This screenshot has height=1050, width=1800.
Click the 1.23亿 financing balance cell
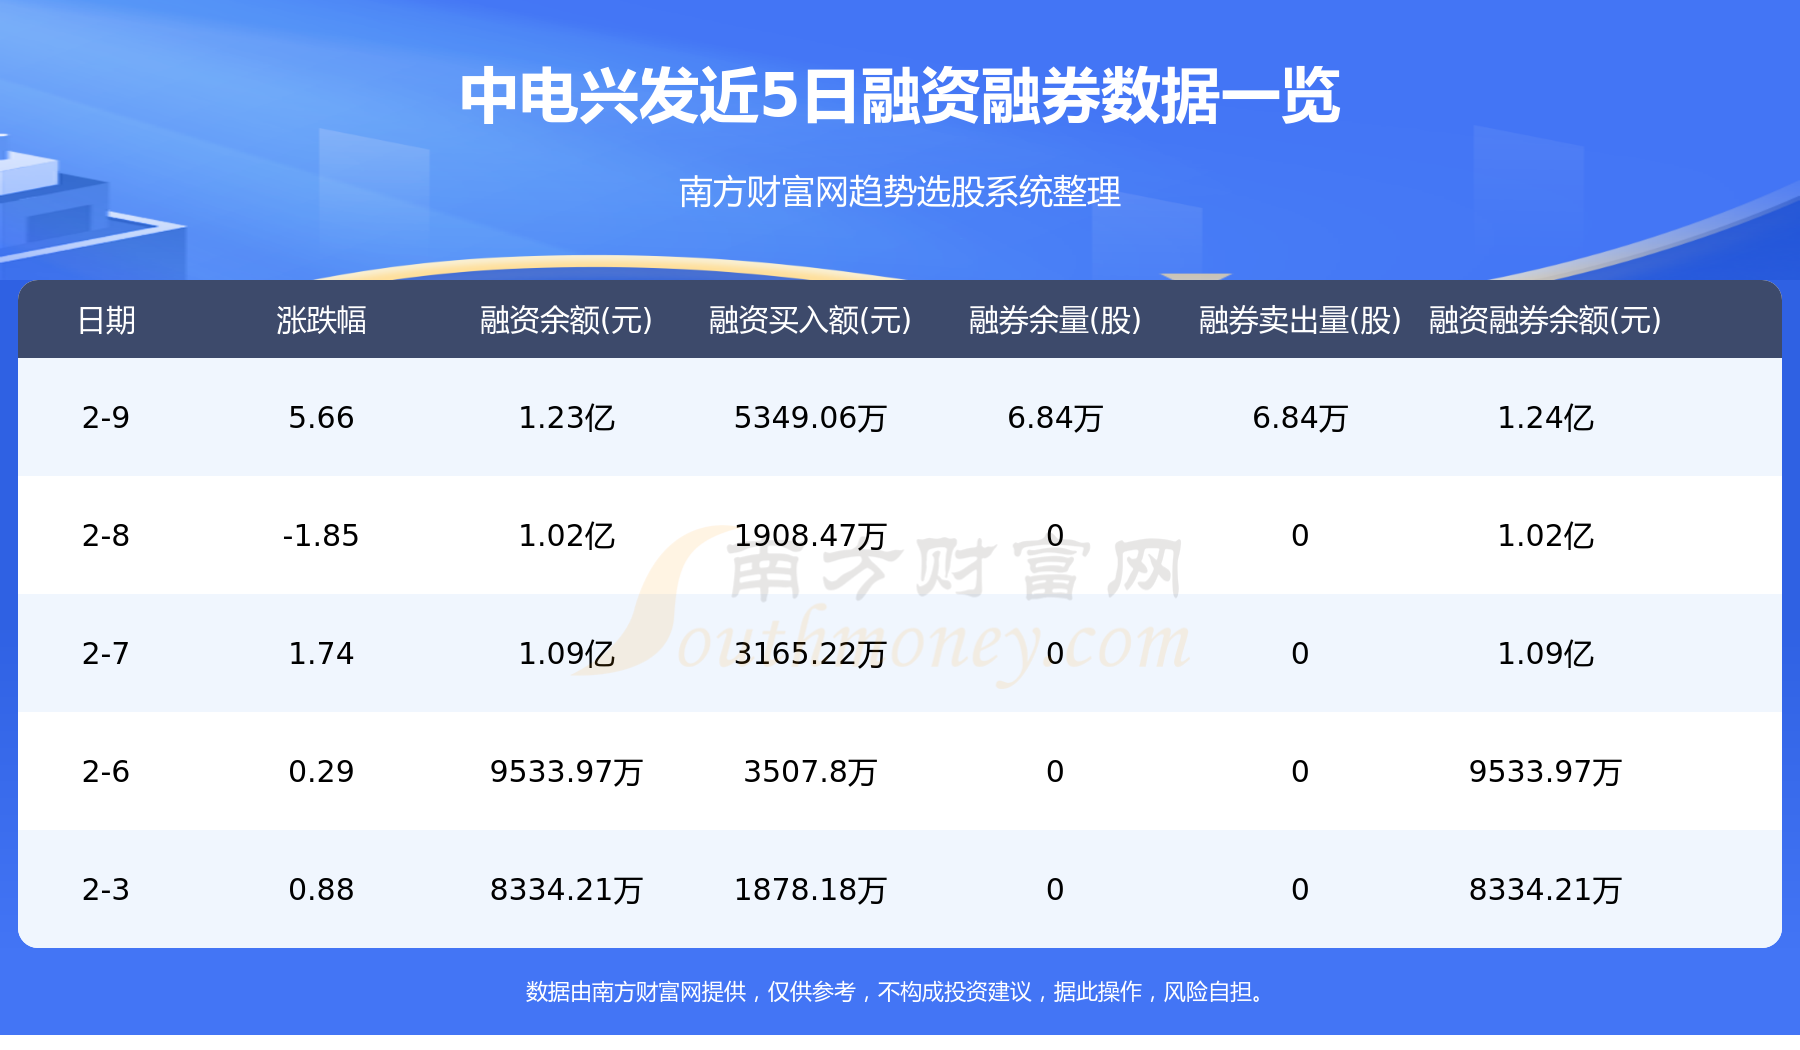[566, 417]
